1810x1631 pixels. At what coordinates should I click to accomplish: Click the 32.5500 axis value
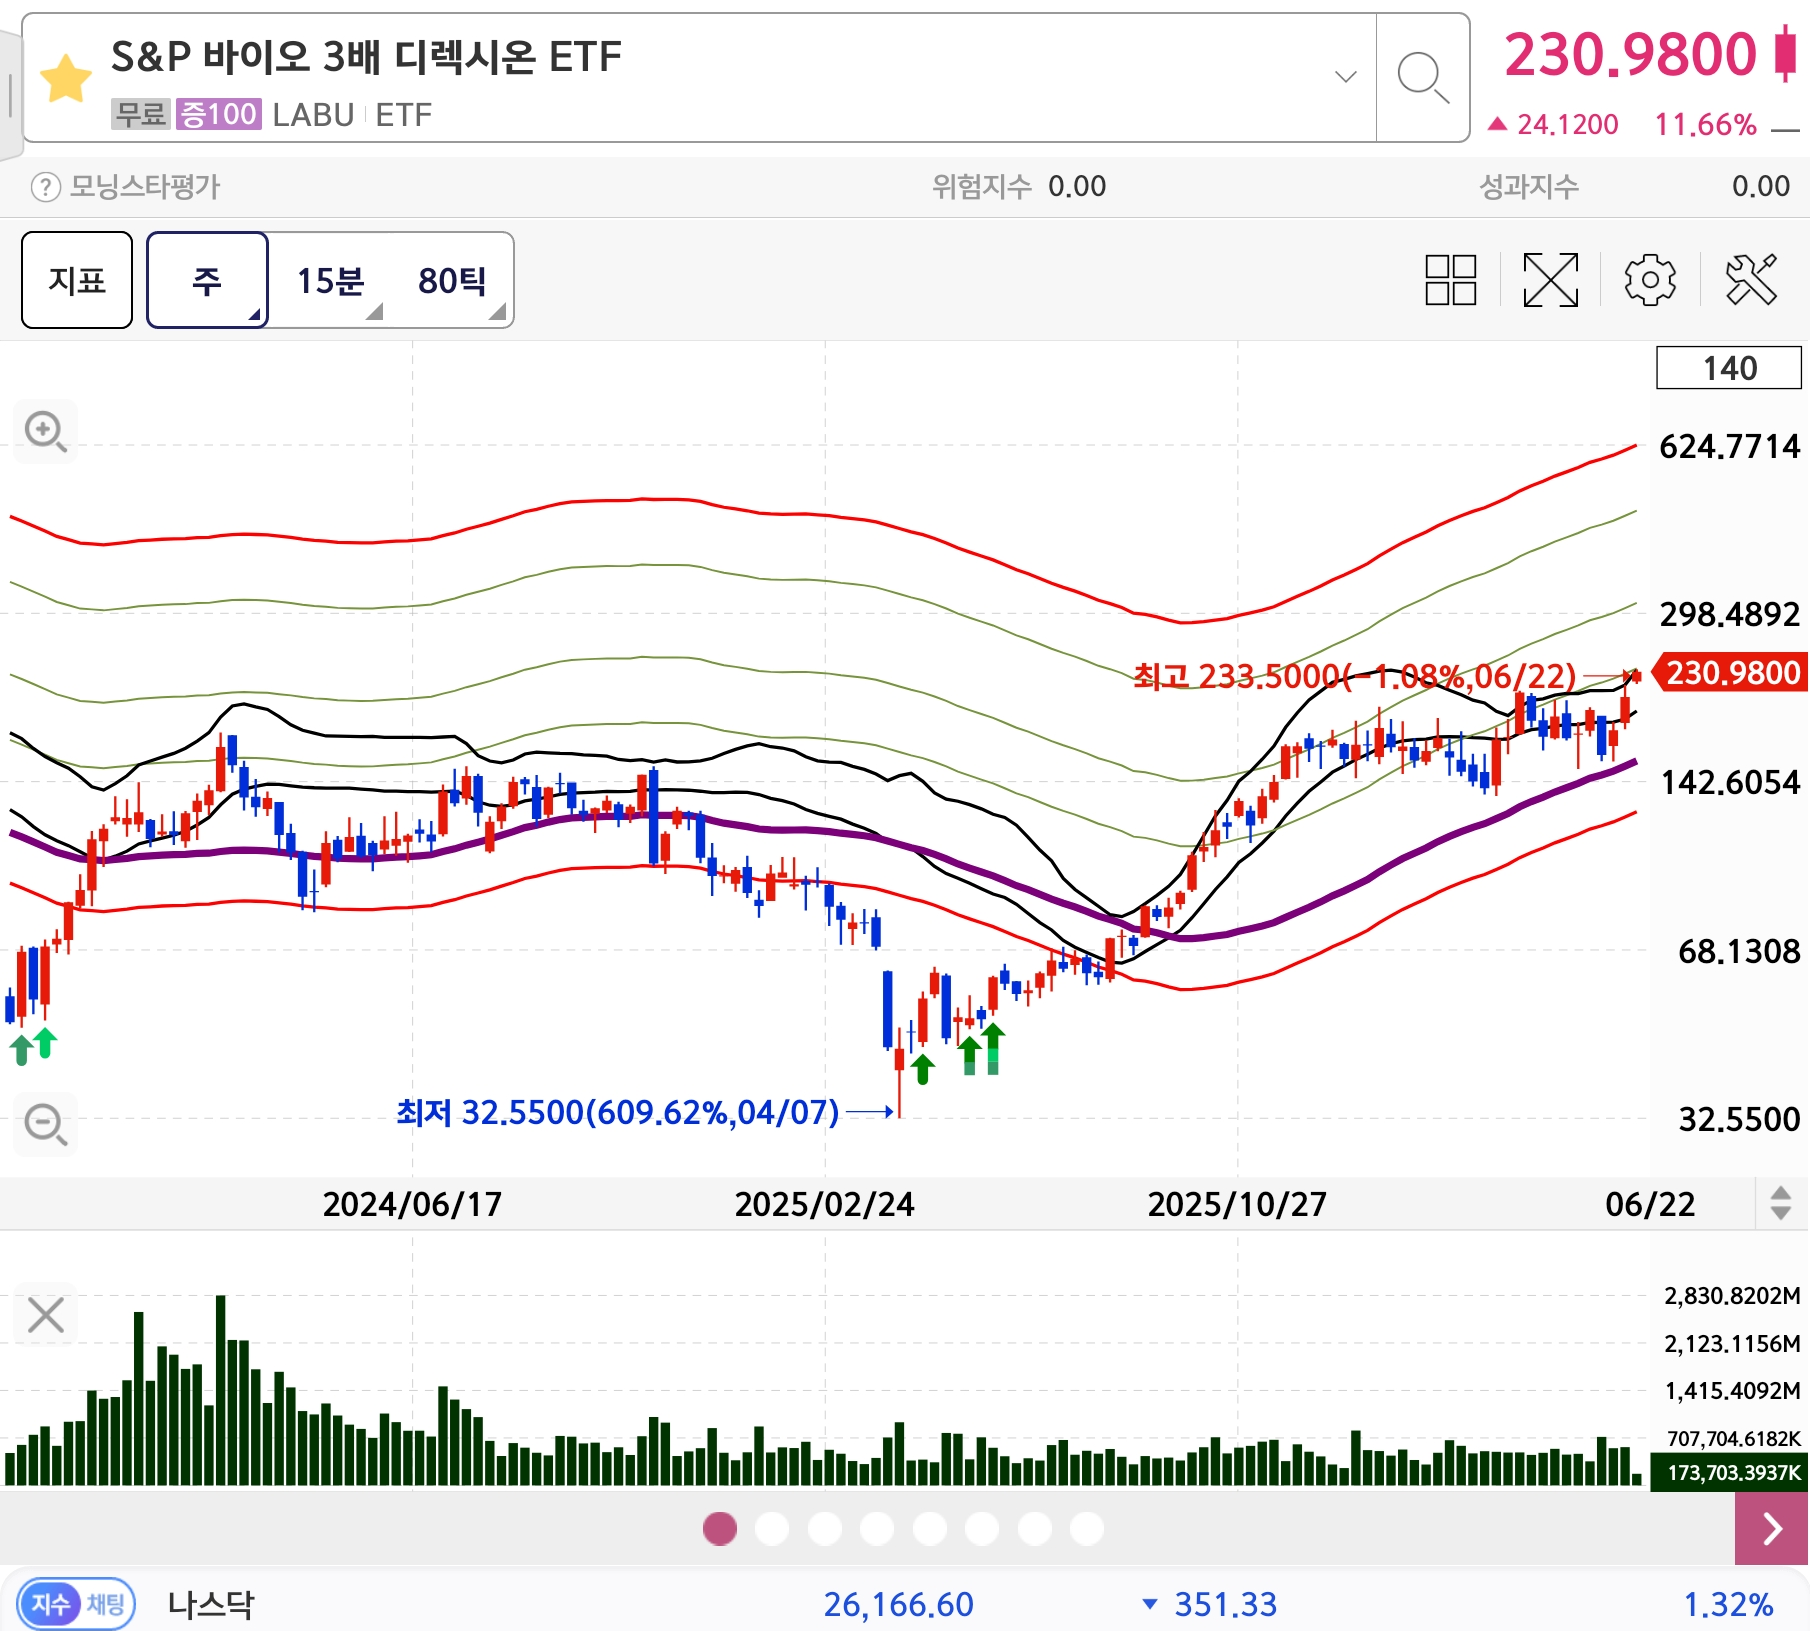click(1738, 1119)
